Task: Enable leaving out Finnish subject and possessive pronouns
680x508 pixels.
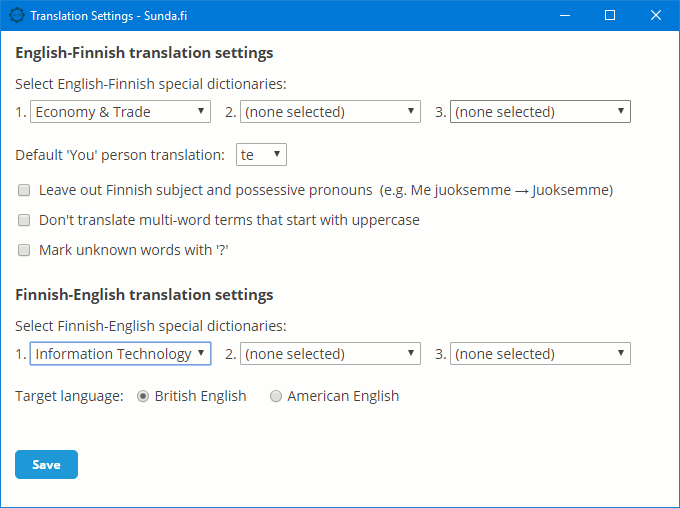Action: pos(24,190)
